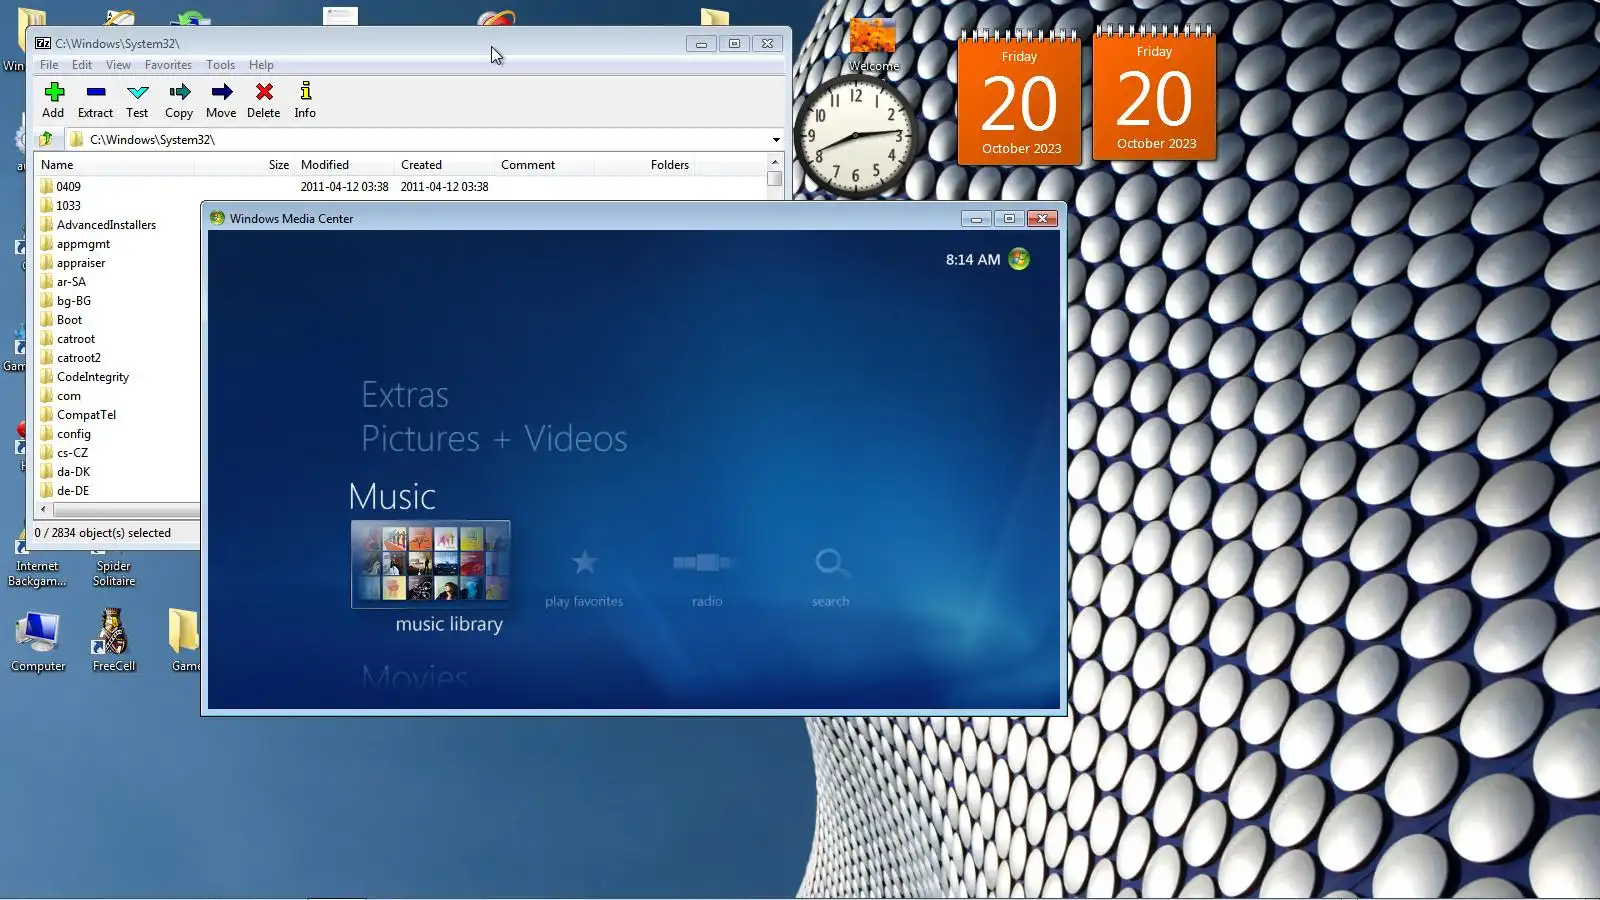
Task: Open the Help menu in 7-Zip
Action: click(x=261, y=65)
